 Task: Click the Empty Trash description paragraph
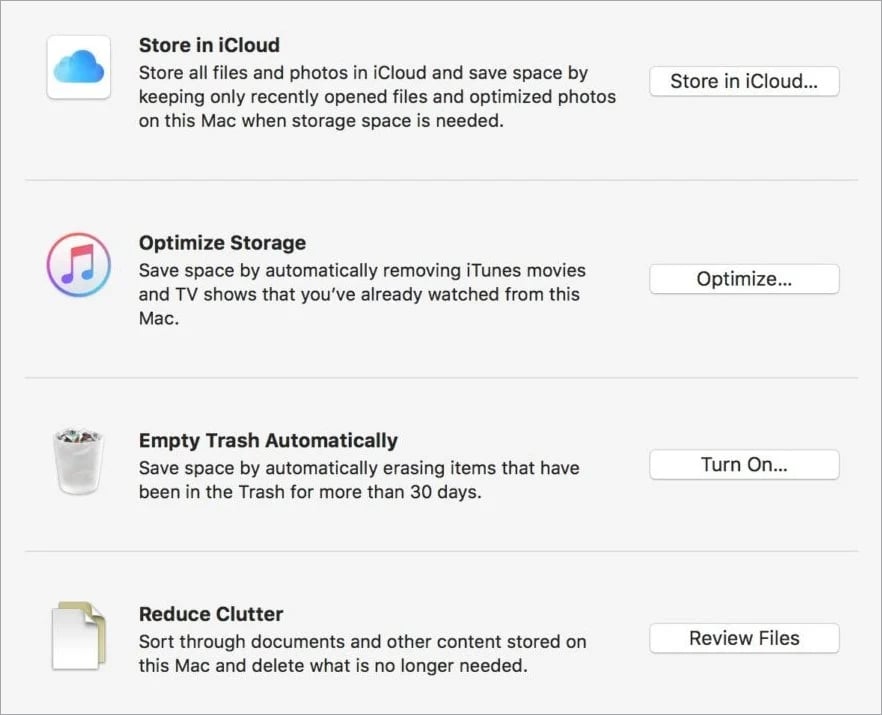click(x=358, y=480)
